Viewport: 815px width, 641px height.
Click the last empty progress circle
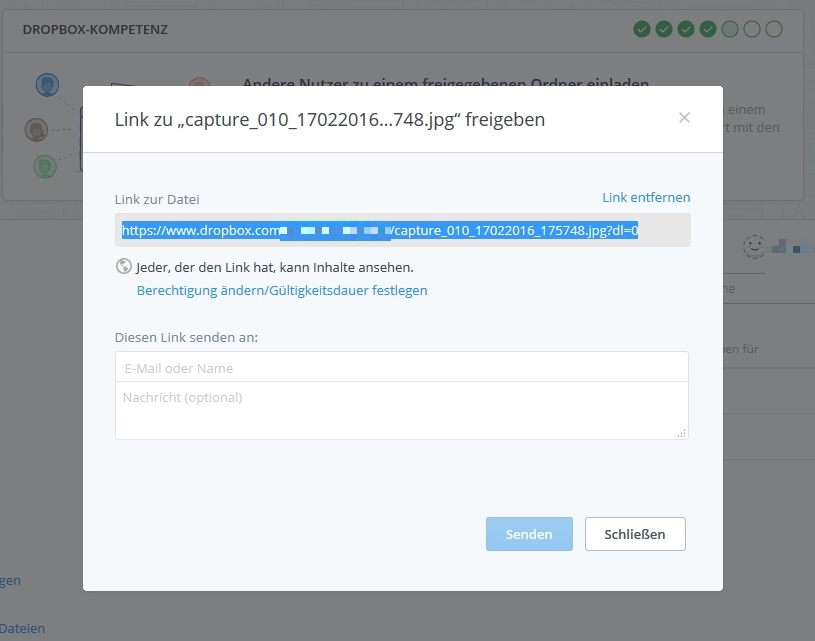774,29
